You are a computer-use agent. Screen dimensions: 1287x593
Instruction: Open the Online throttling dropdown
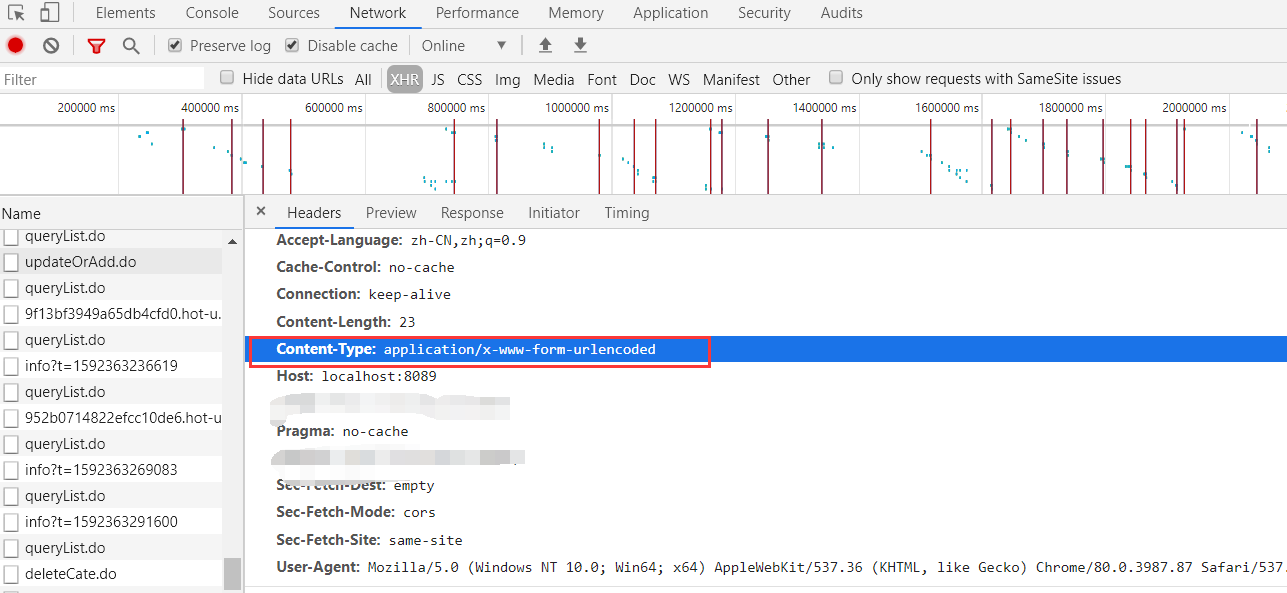[465, 45]
